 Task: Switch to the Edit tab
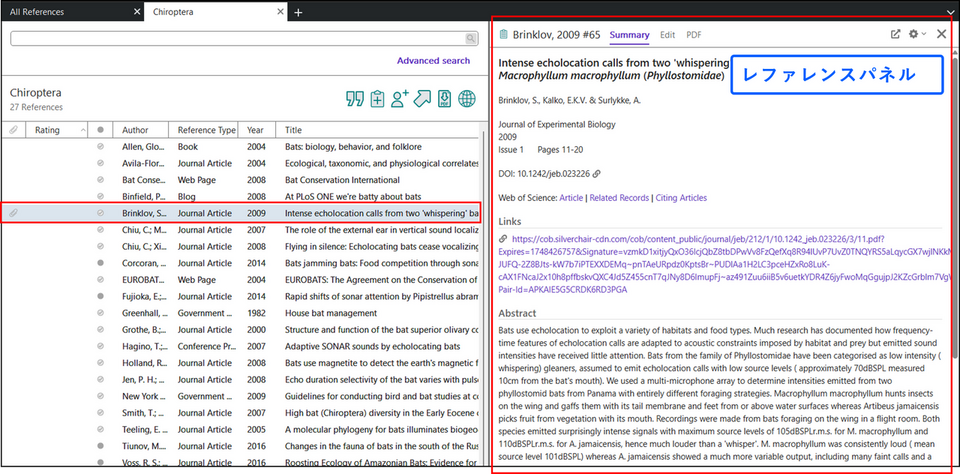click(x=667, y=35)
